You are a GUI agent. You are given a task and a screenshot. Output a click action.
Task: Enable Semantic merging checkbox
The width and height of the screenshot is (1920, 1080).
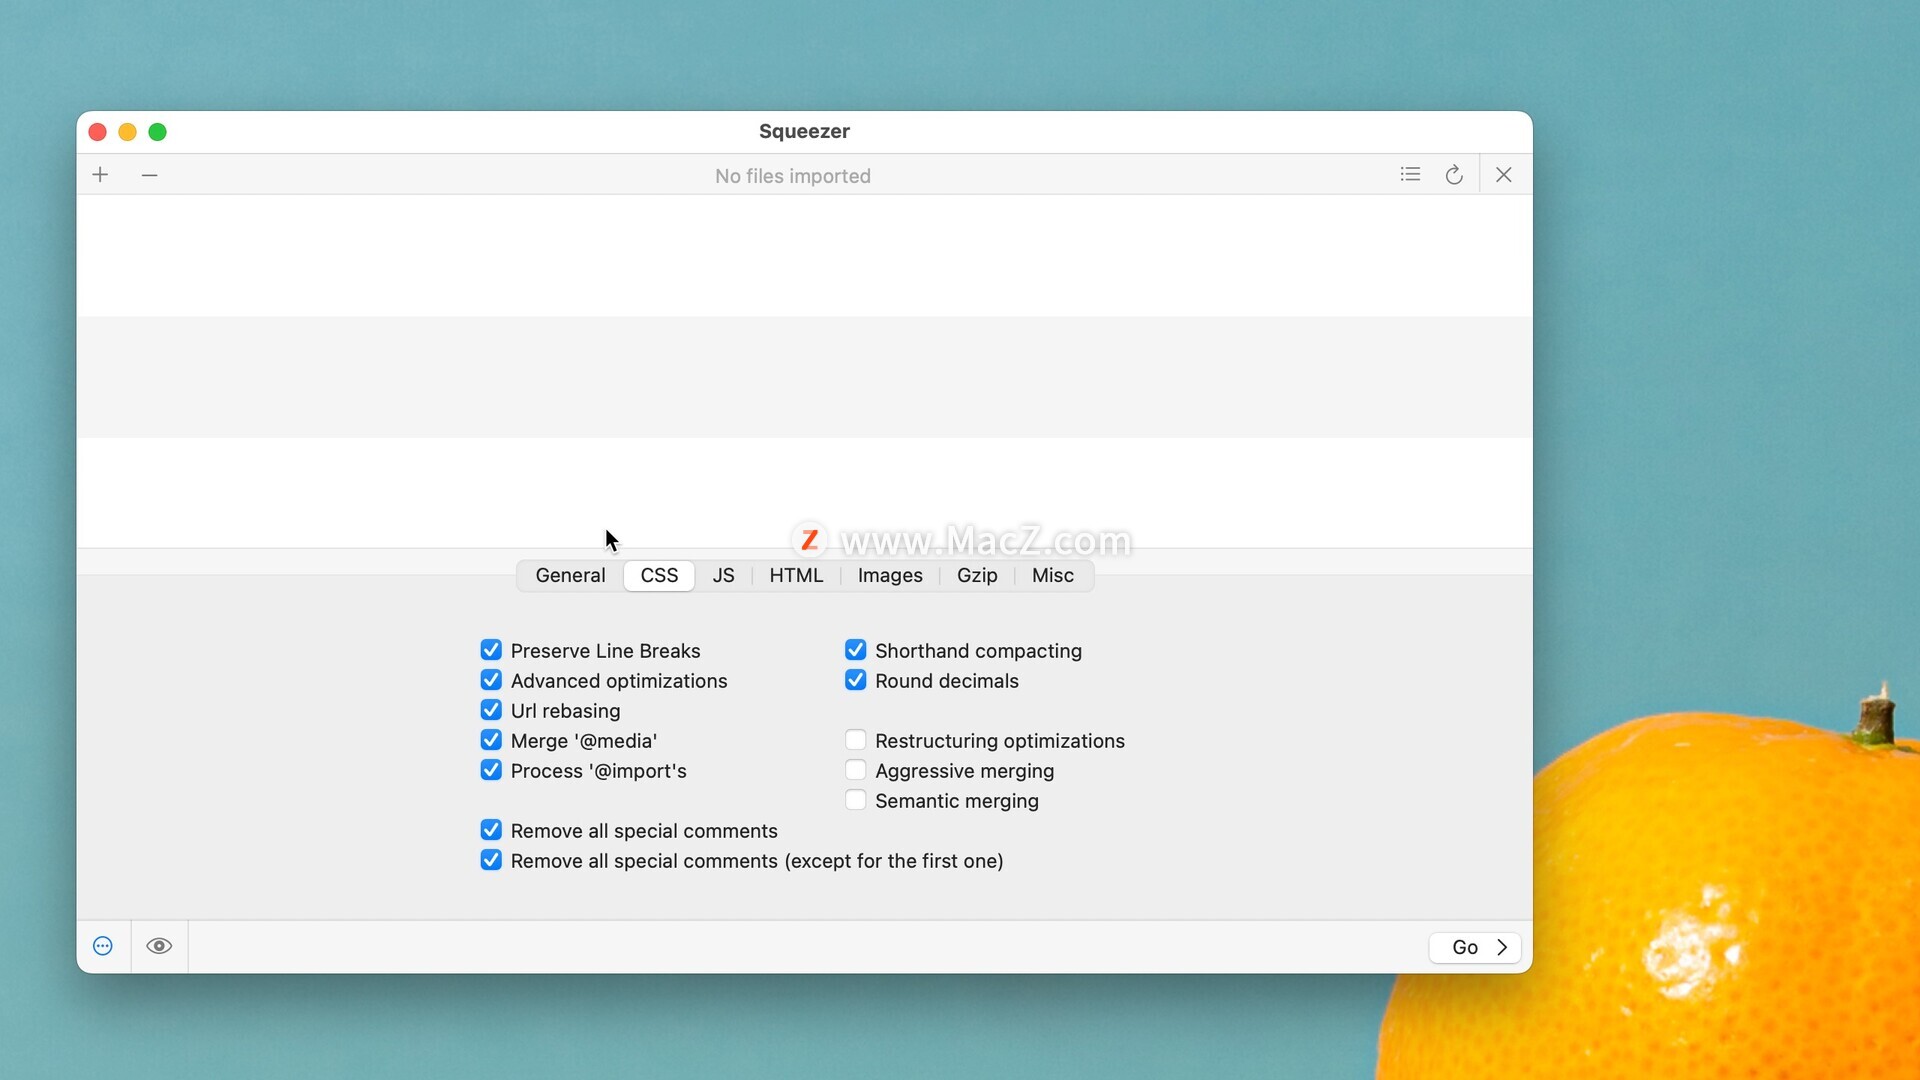tap(856, 800)
